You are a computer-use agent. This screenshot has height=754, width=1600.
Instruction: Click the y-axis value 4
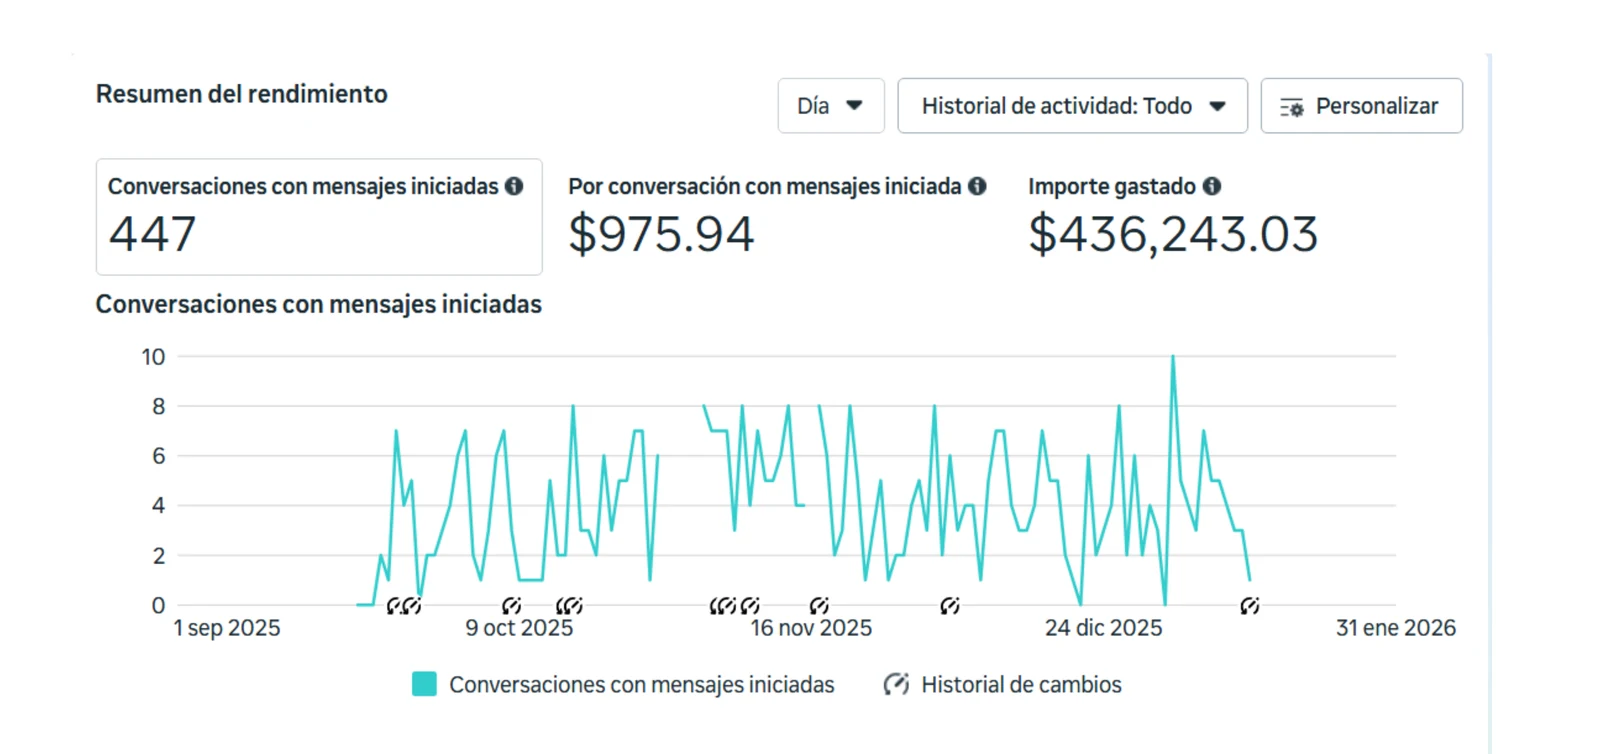159,506
